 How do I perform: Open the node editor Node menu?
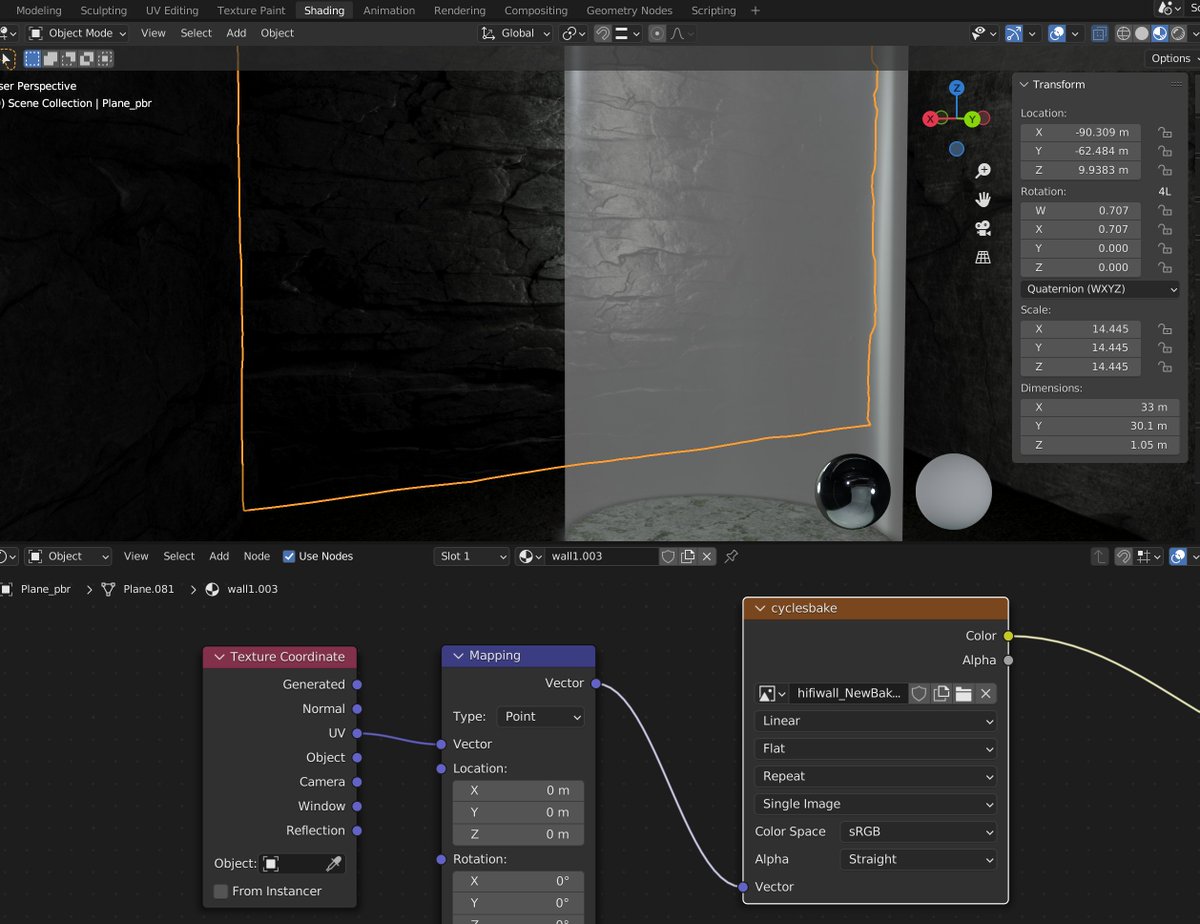tap(257, 556)
